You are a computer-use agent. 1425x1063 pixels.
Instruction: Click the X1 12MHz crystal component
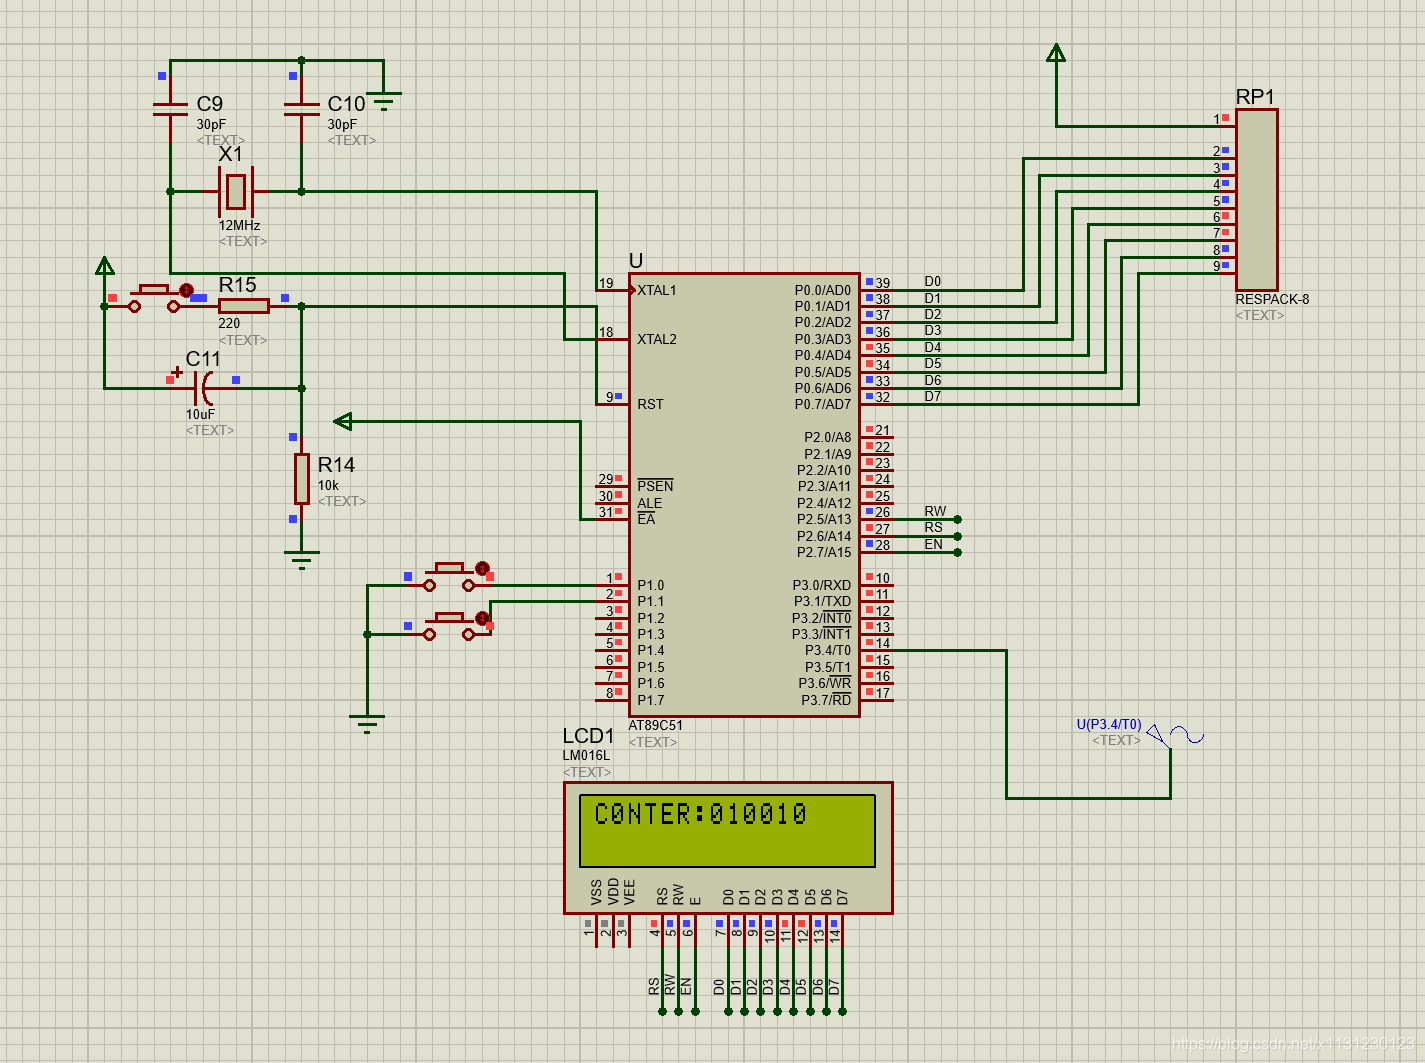pyautogui.click(x=236, y=191)
